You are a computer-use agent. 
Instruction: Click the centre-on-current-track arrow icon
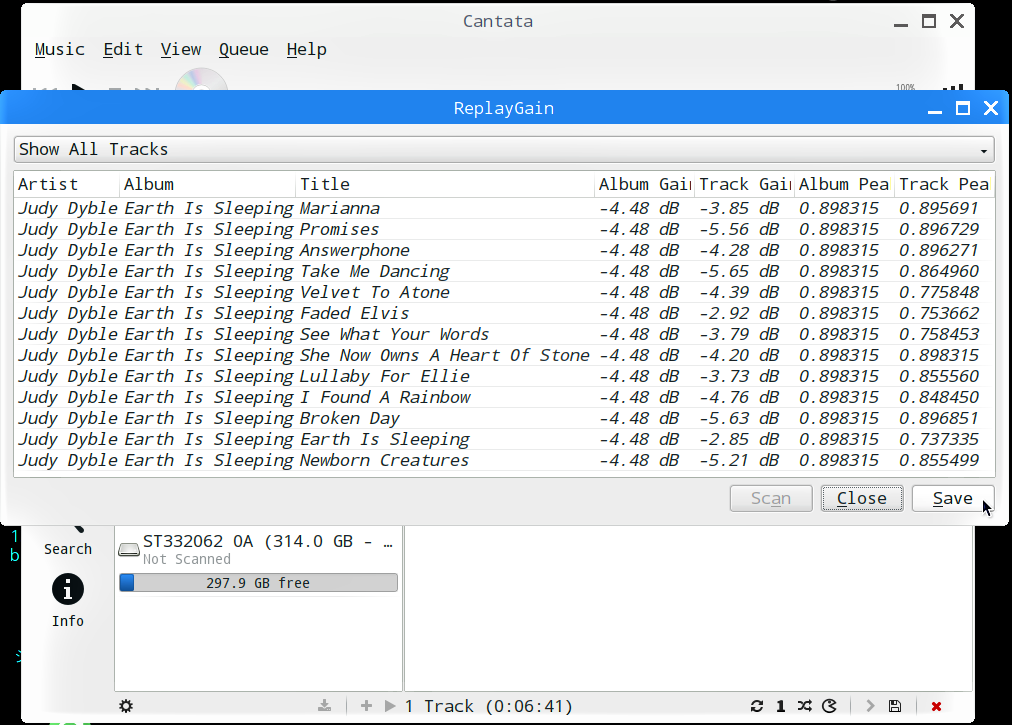(x=870, y=706)
